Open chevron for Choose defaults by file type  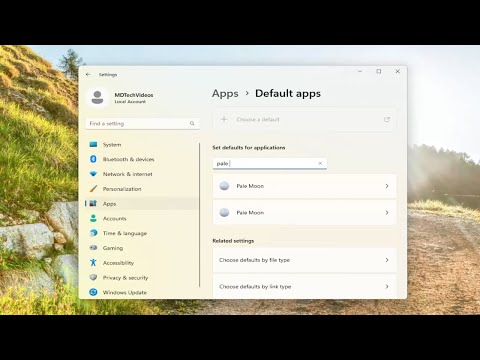(x=387, y=260)
